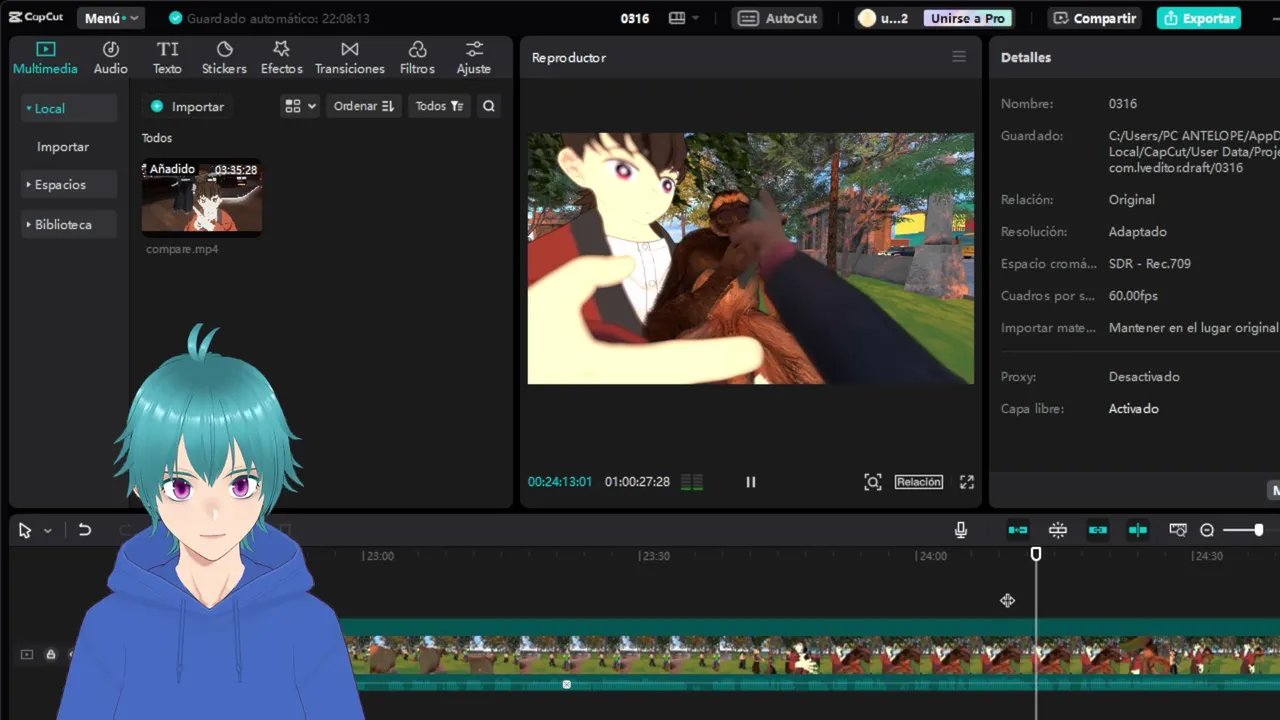Click Unirse a Pro button
This screenshot has width=1280, height=720.
[x=968, y=18]
